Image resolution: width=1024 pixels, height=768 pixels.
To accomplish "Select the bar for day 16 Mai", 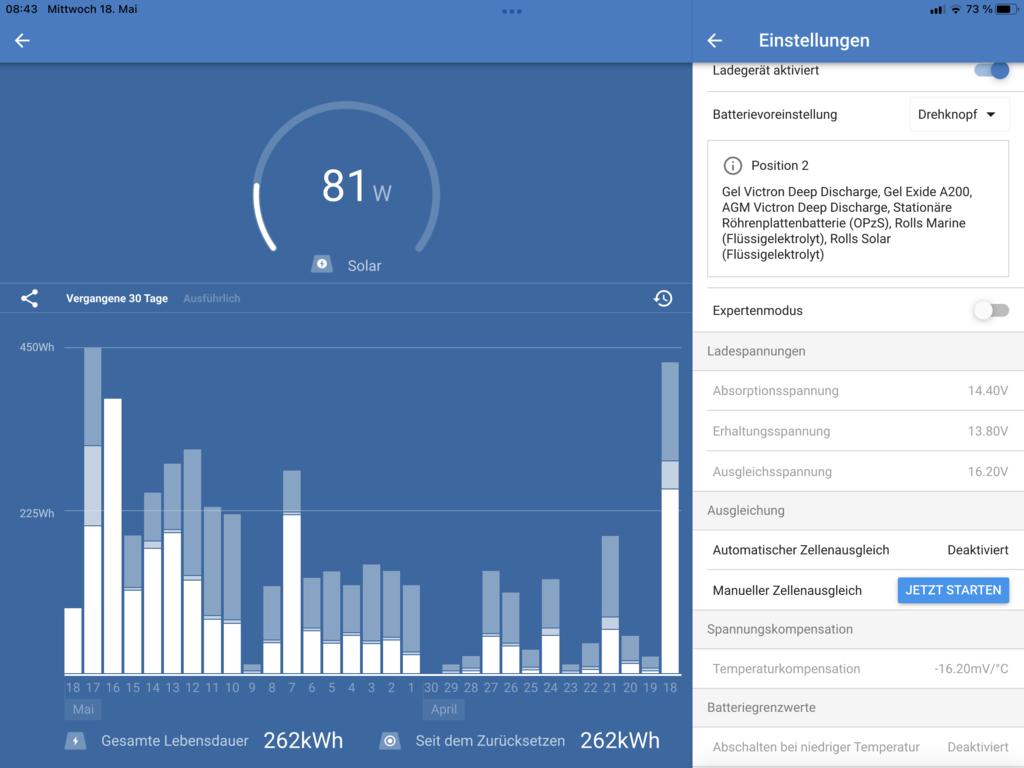I will tap(112, 536).
